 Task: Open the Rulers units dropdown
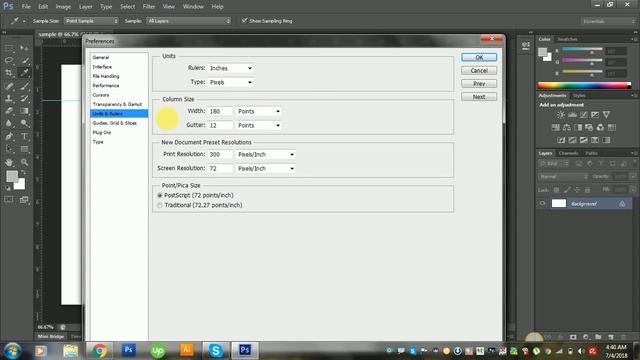tap(231, 68)
